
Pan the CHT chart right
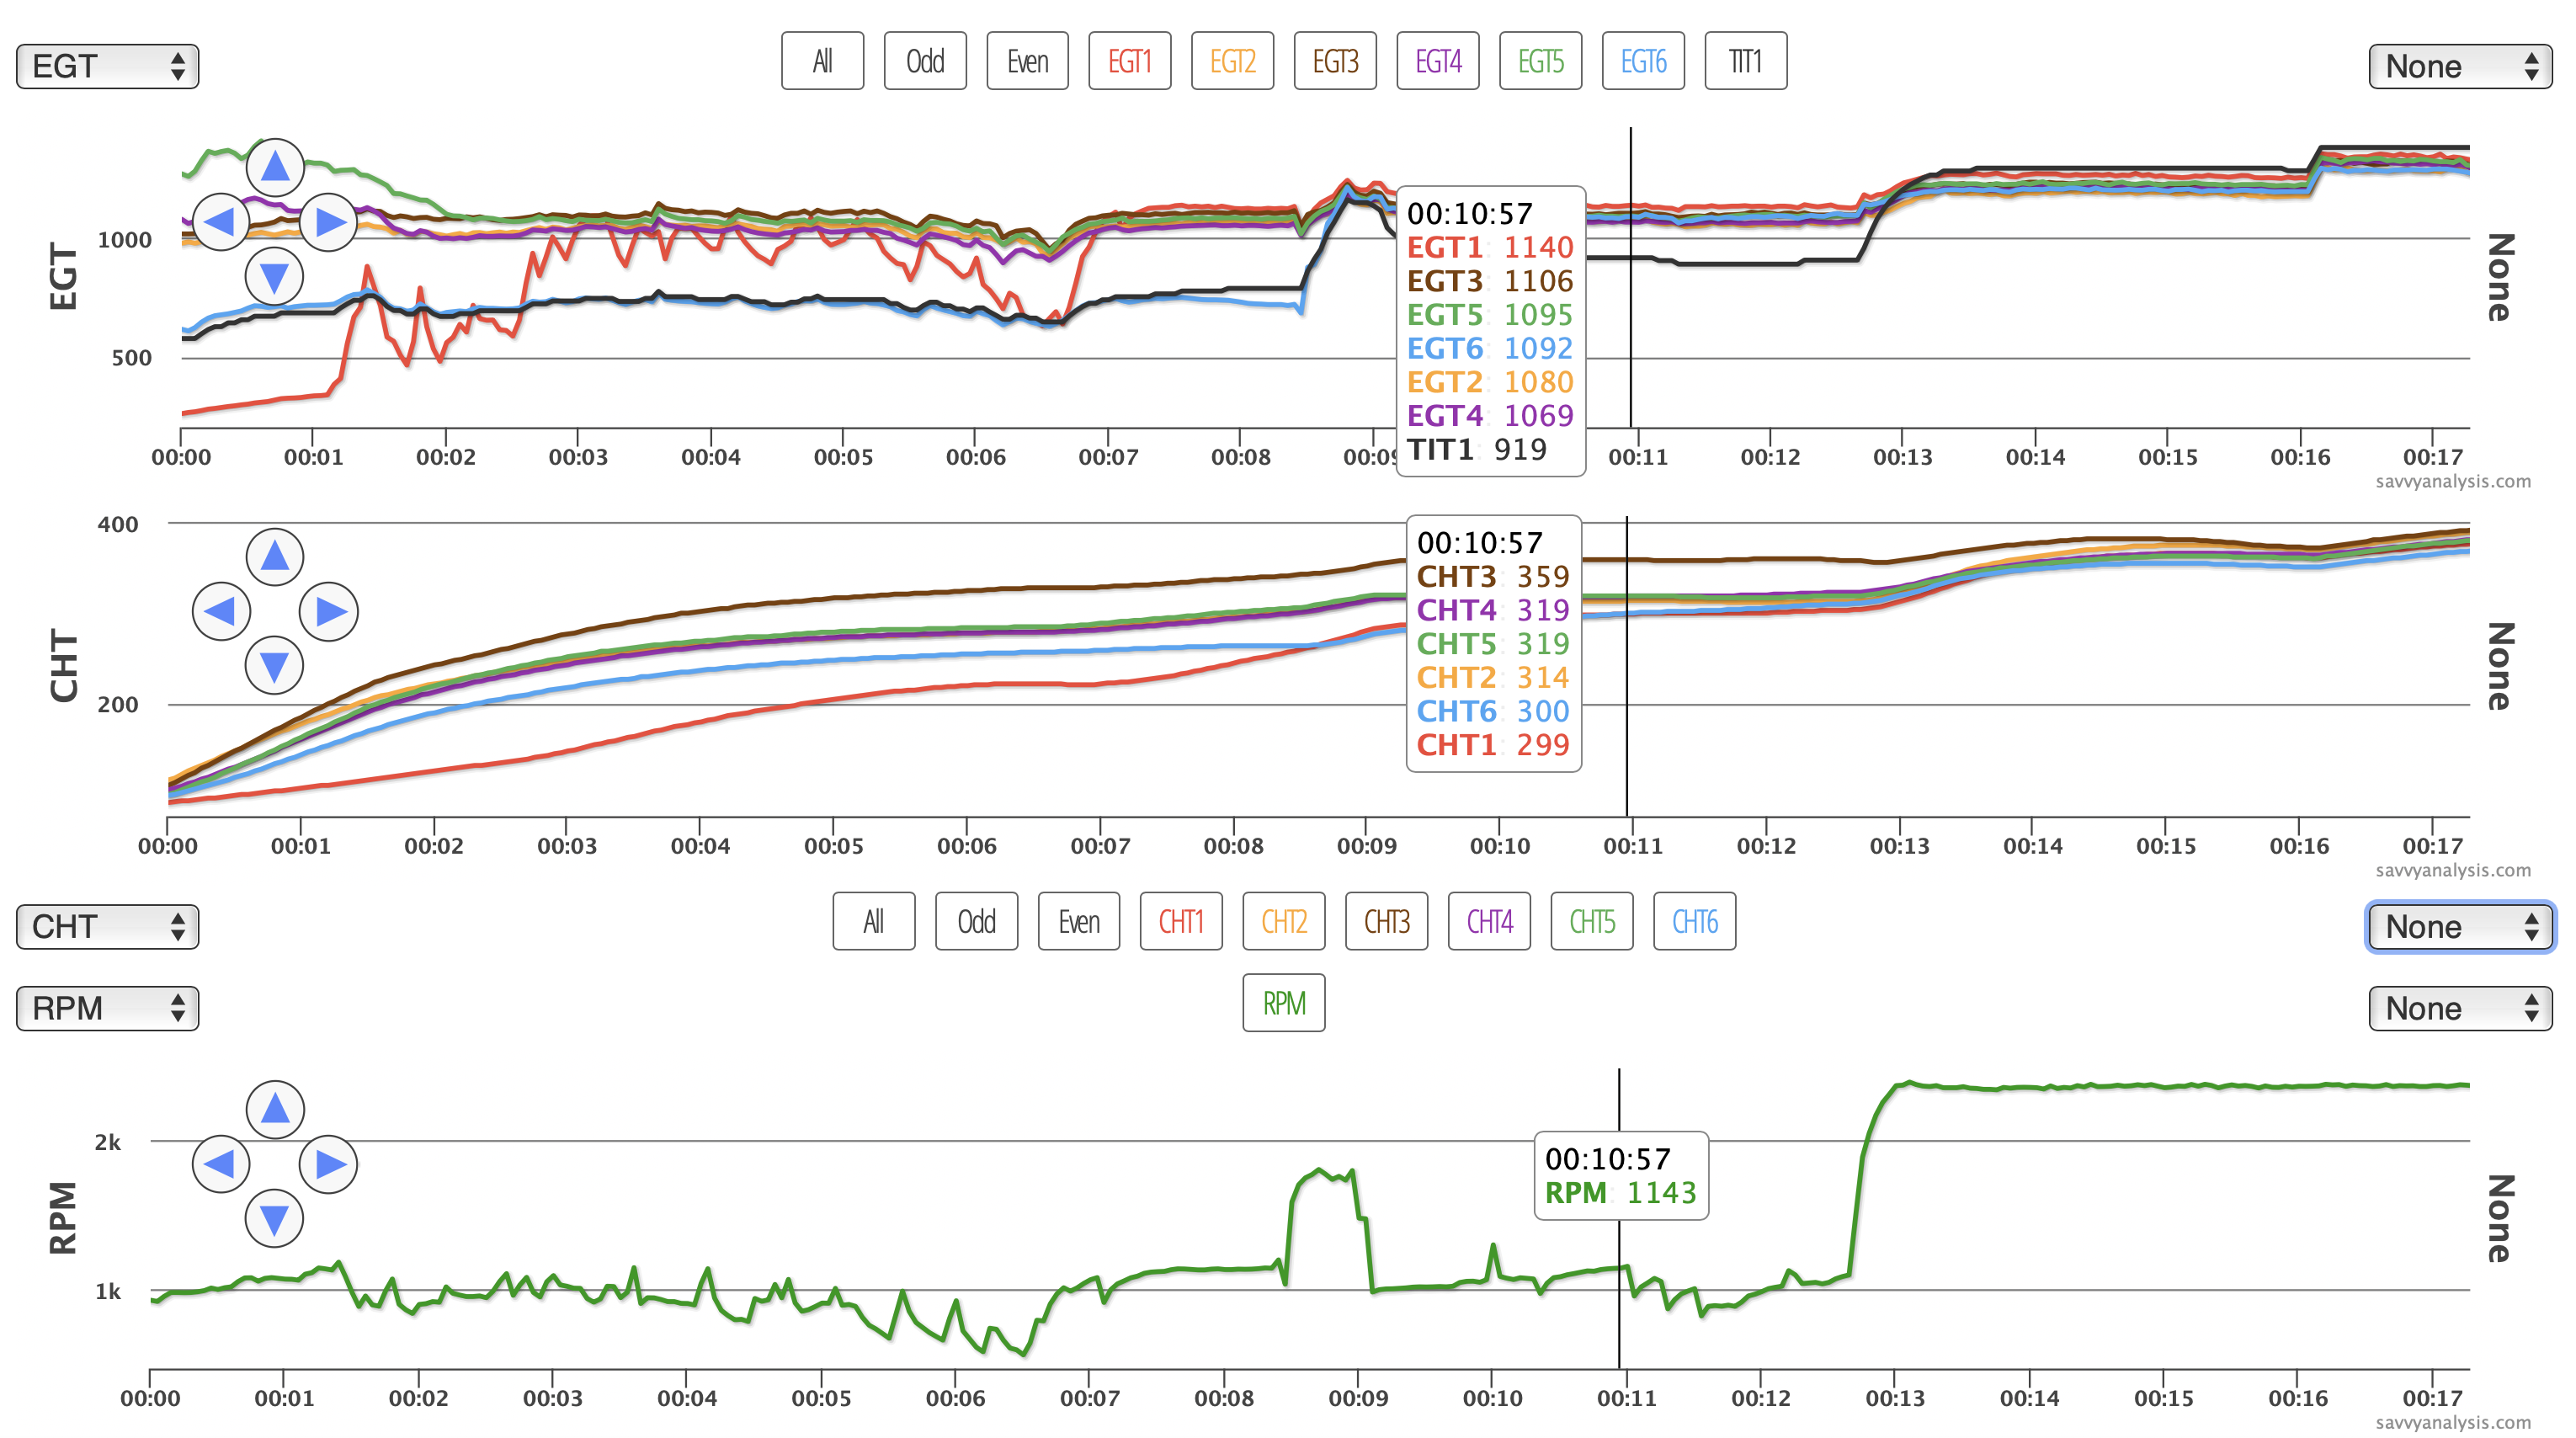point(329,611)
